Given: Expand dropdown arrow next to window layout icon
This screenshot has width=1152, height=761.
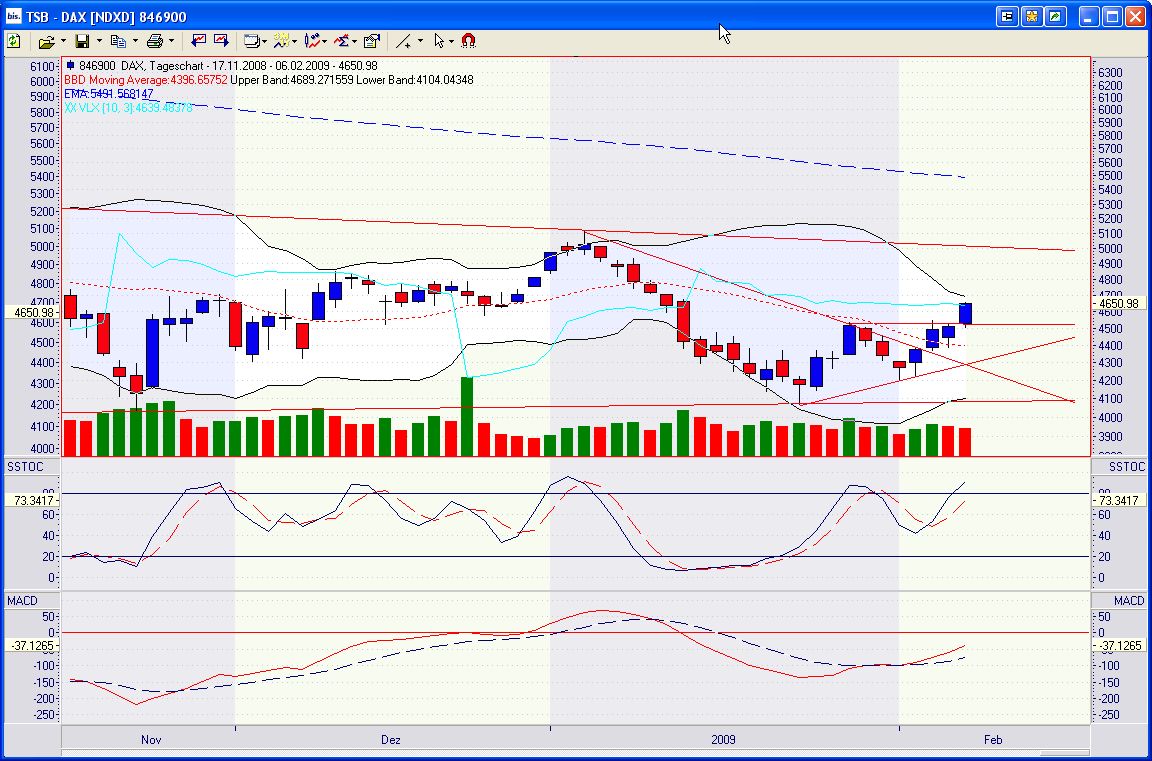Looking at the screenshot, I should pos(266,41).
